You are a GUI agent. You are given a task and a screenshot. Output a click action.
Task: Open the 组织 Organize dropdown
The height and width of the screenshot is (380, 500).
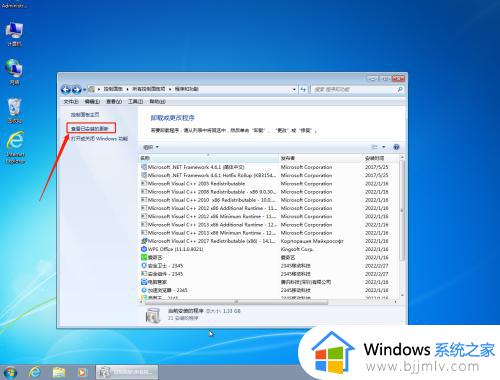pos(151,147)
